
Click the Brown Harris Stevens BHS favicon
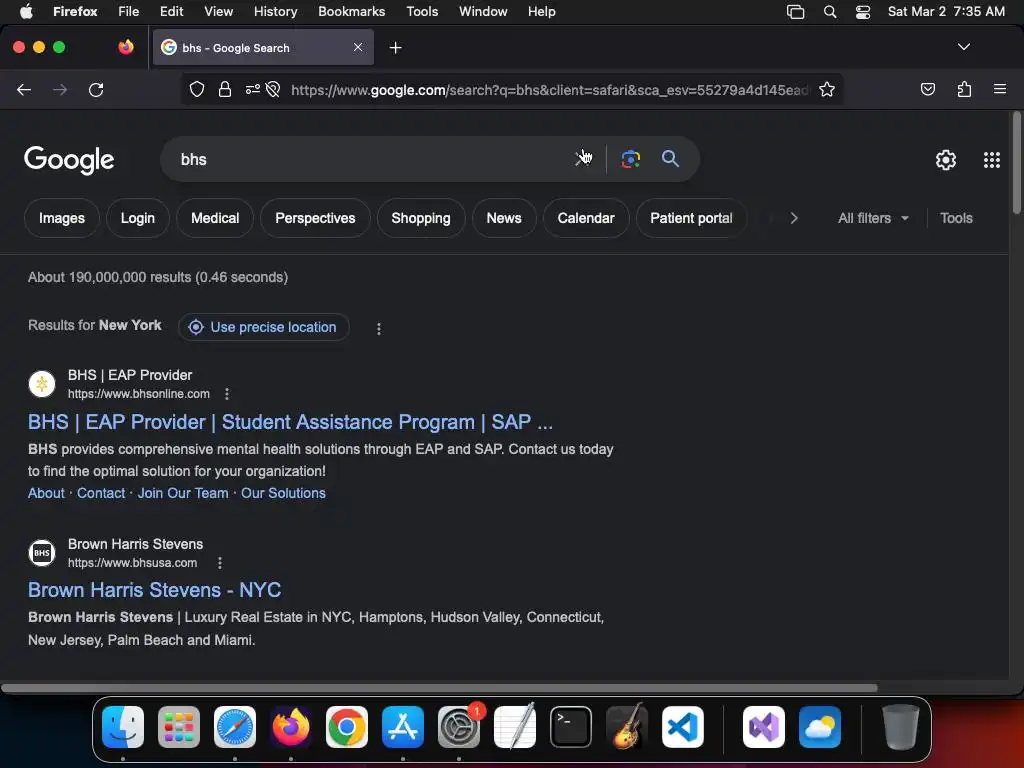(x=42, y=552)
